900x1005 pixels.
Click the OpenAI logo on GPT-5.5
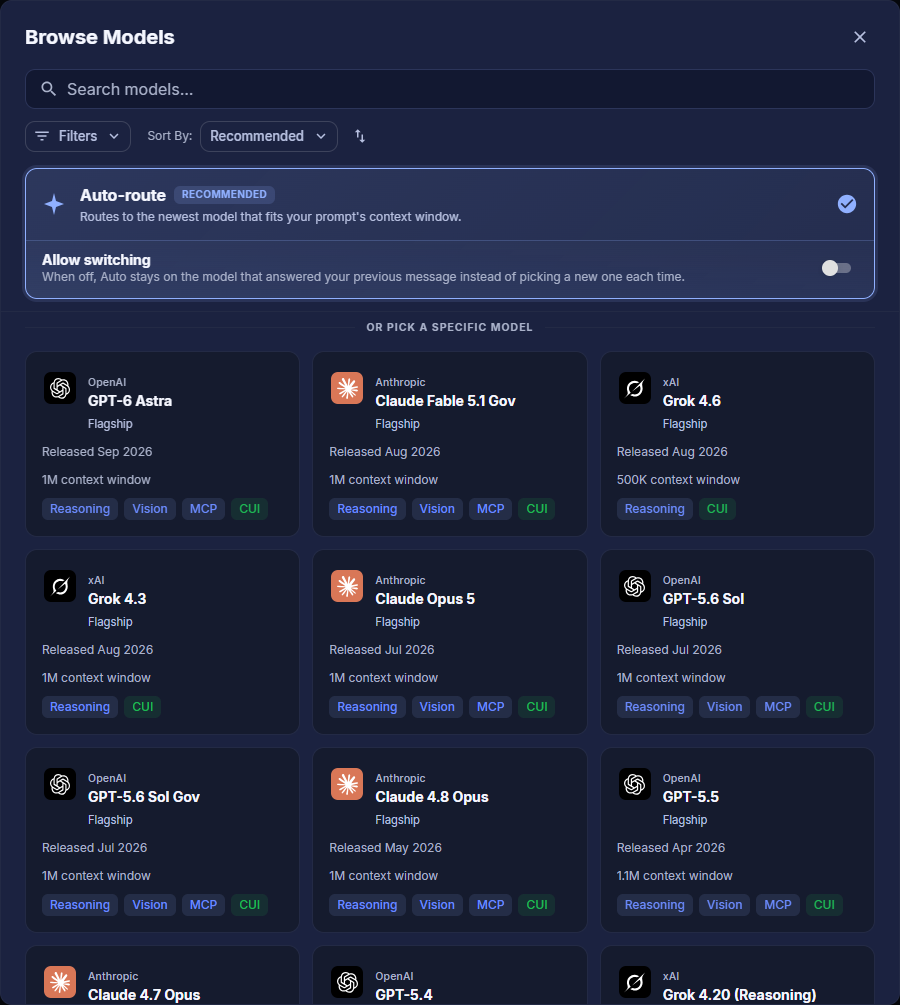tap(635, 785)
